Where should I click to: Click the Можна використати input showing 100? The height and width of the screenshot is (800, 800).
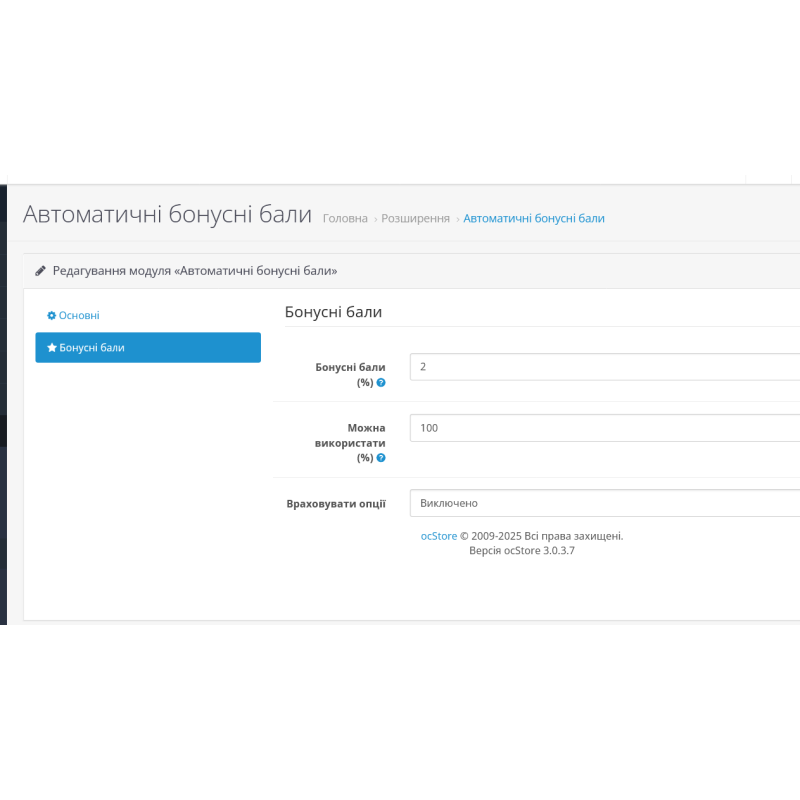[600, 428]
